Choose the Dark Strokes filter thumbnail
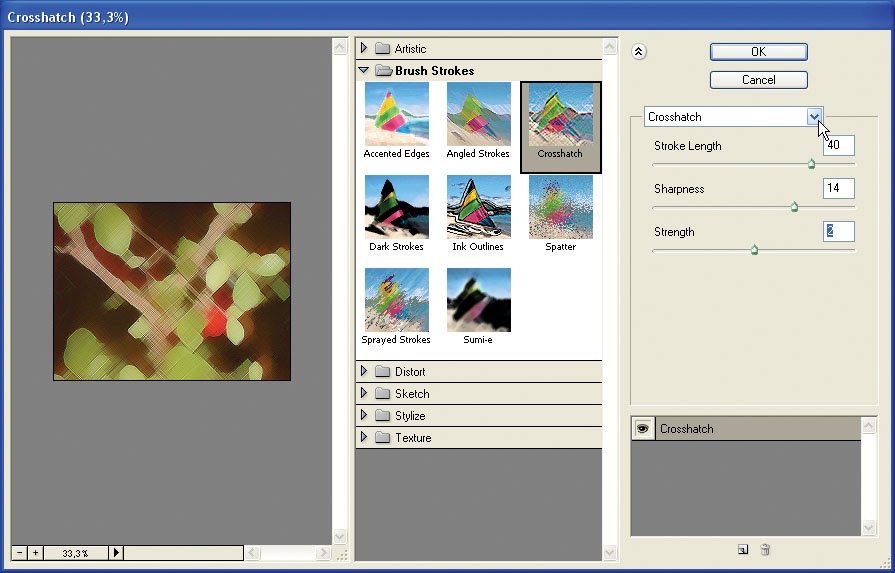 [x=397, y=207]
